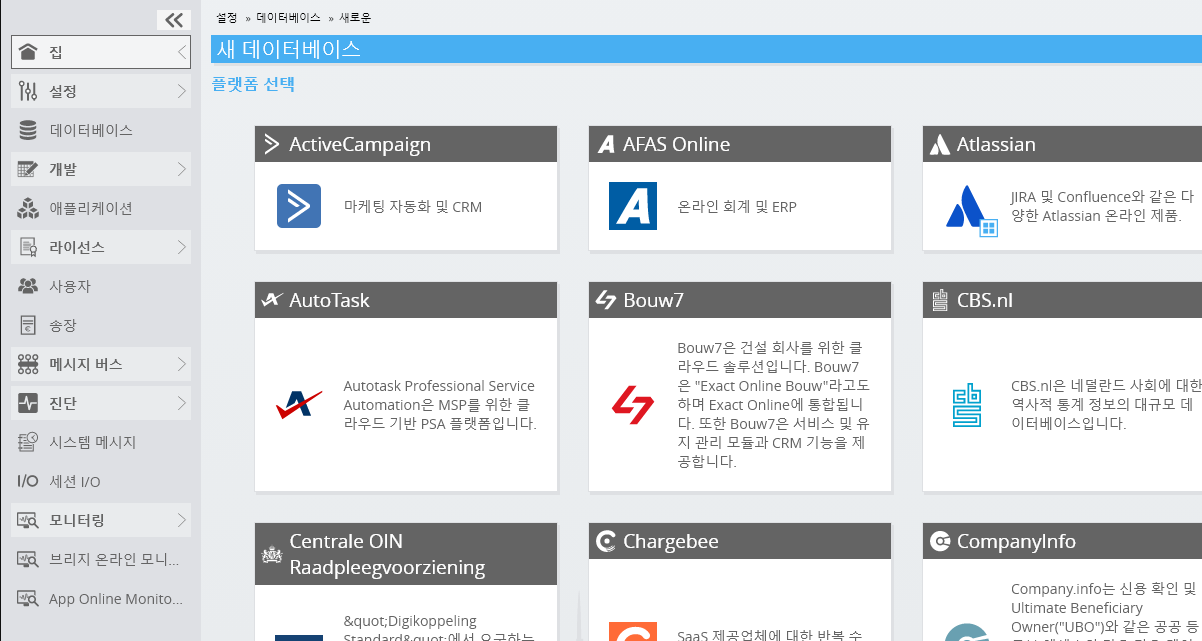Expand the 진단 menu arrow

pos(182,403)
